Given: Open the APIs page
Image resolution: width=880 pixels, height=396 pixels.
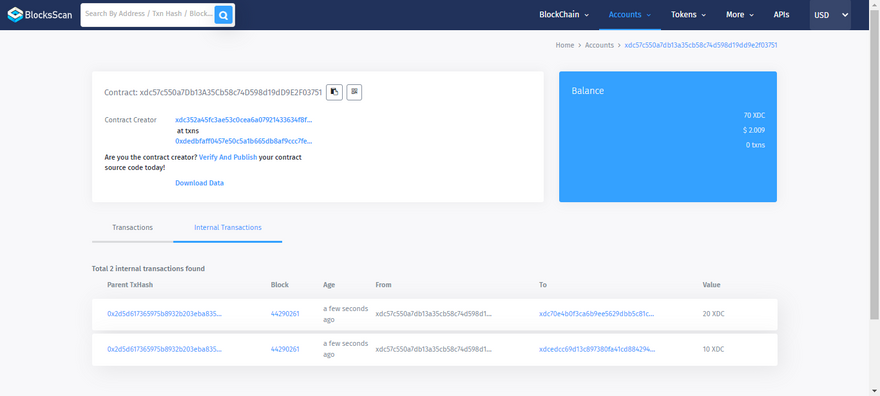Looking at the screenshot, I should tap(781, 15).
